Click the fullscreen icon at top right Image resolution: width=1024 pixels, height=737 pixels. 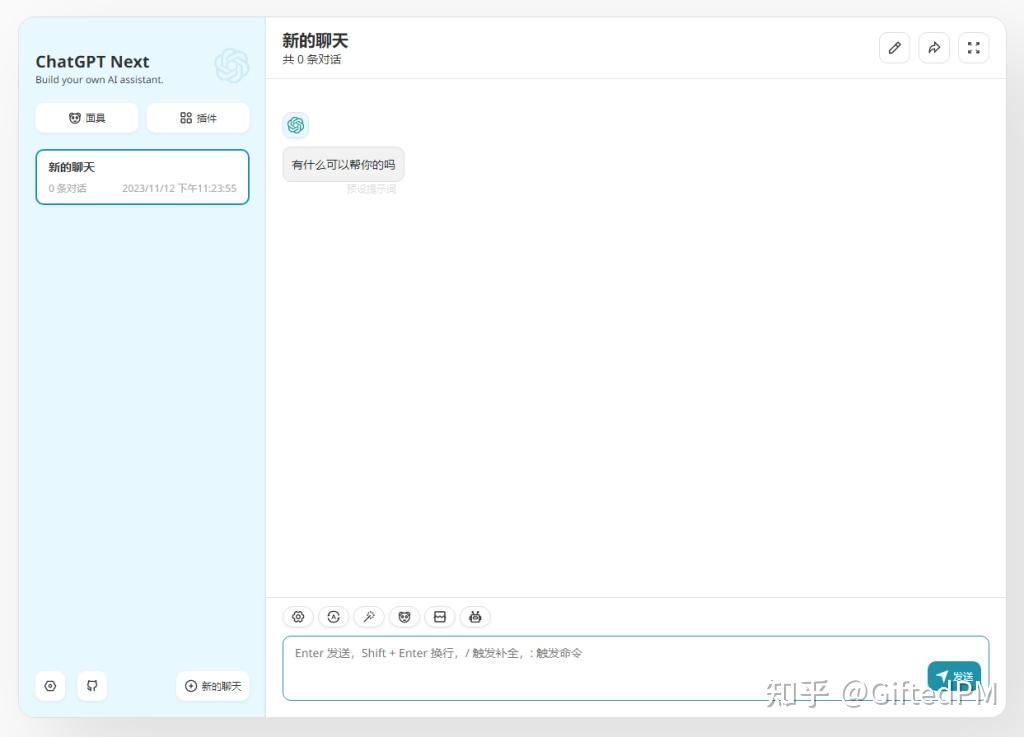point(973,47)
